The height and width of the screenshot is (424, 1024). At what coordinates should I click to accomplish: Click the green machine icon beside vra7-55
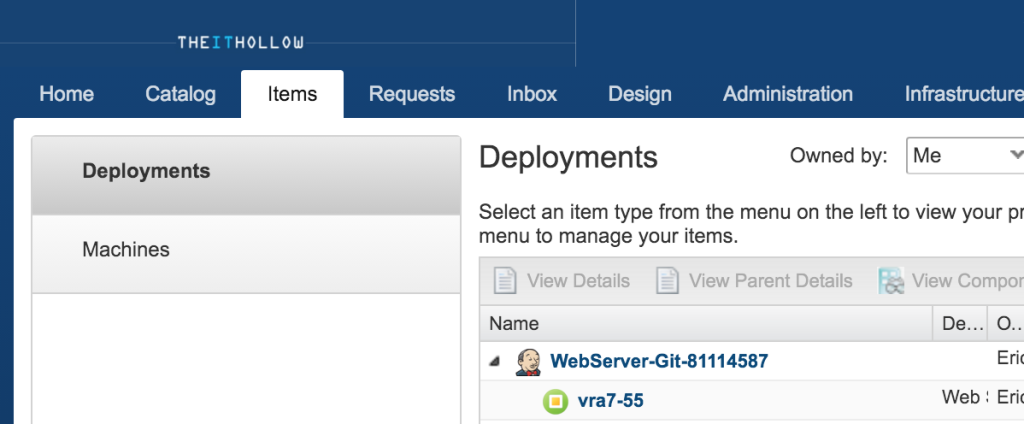(555, 401)
